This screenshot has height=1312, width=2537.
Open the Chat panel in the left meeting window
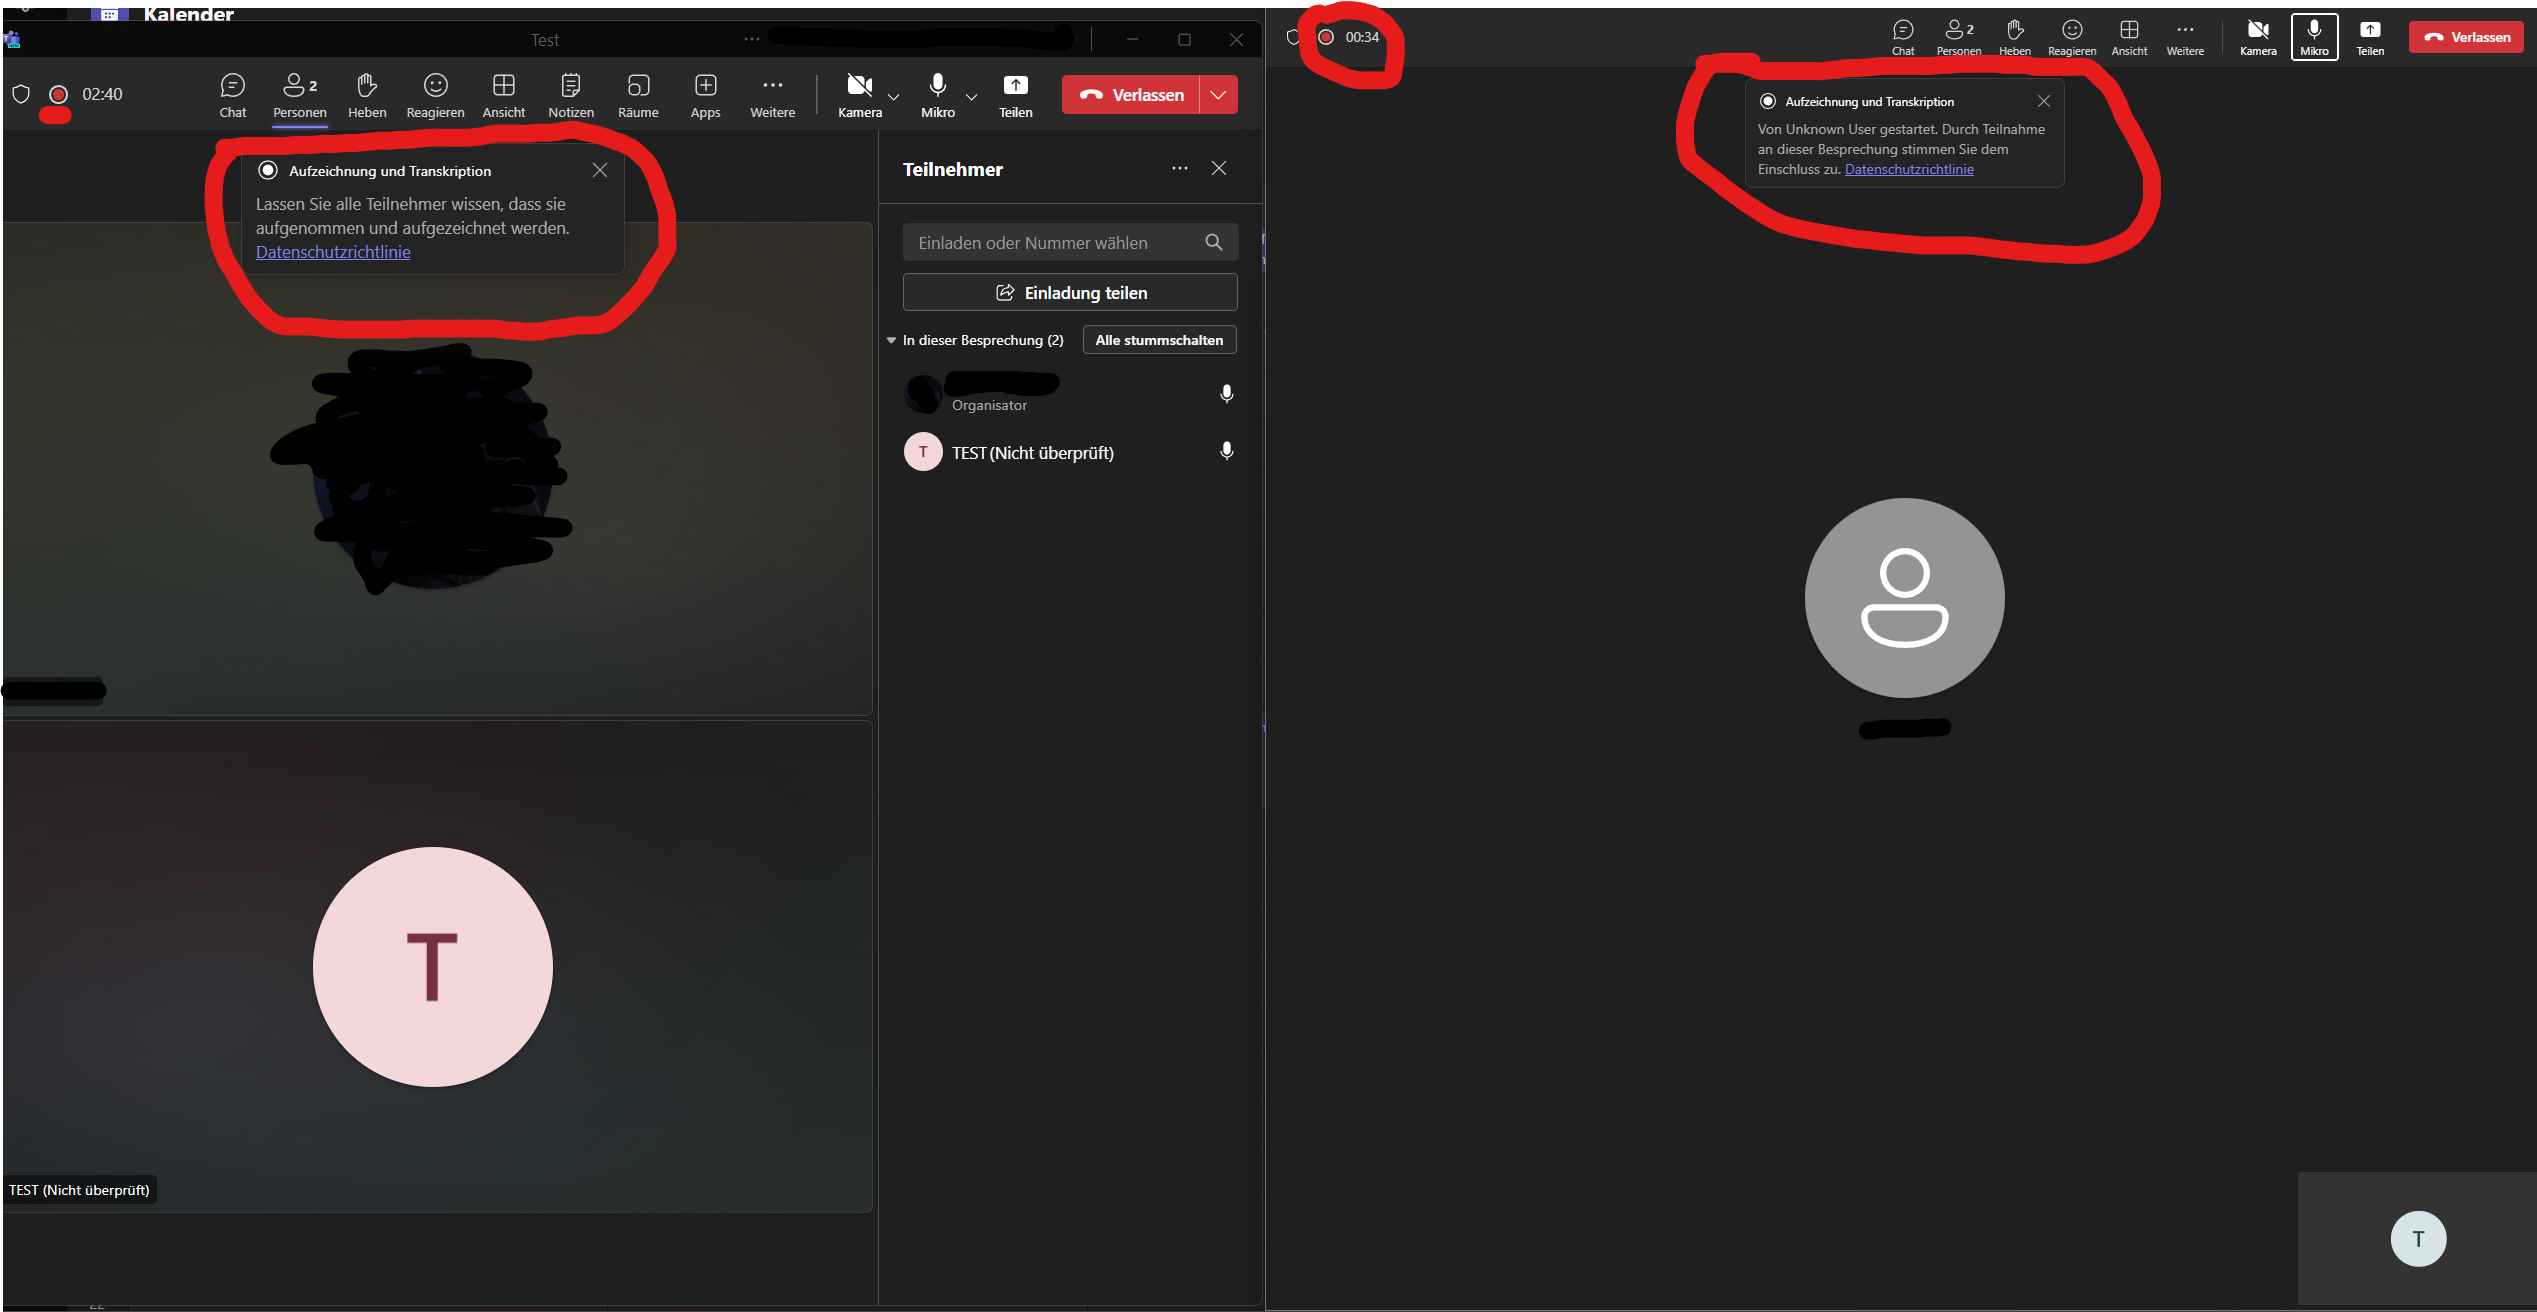(232, 95)
